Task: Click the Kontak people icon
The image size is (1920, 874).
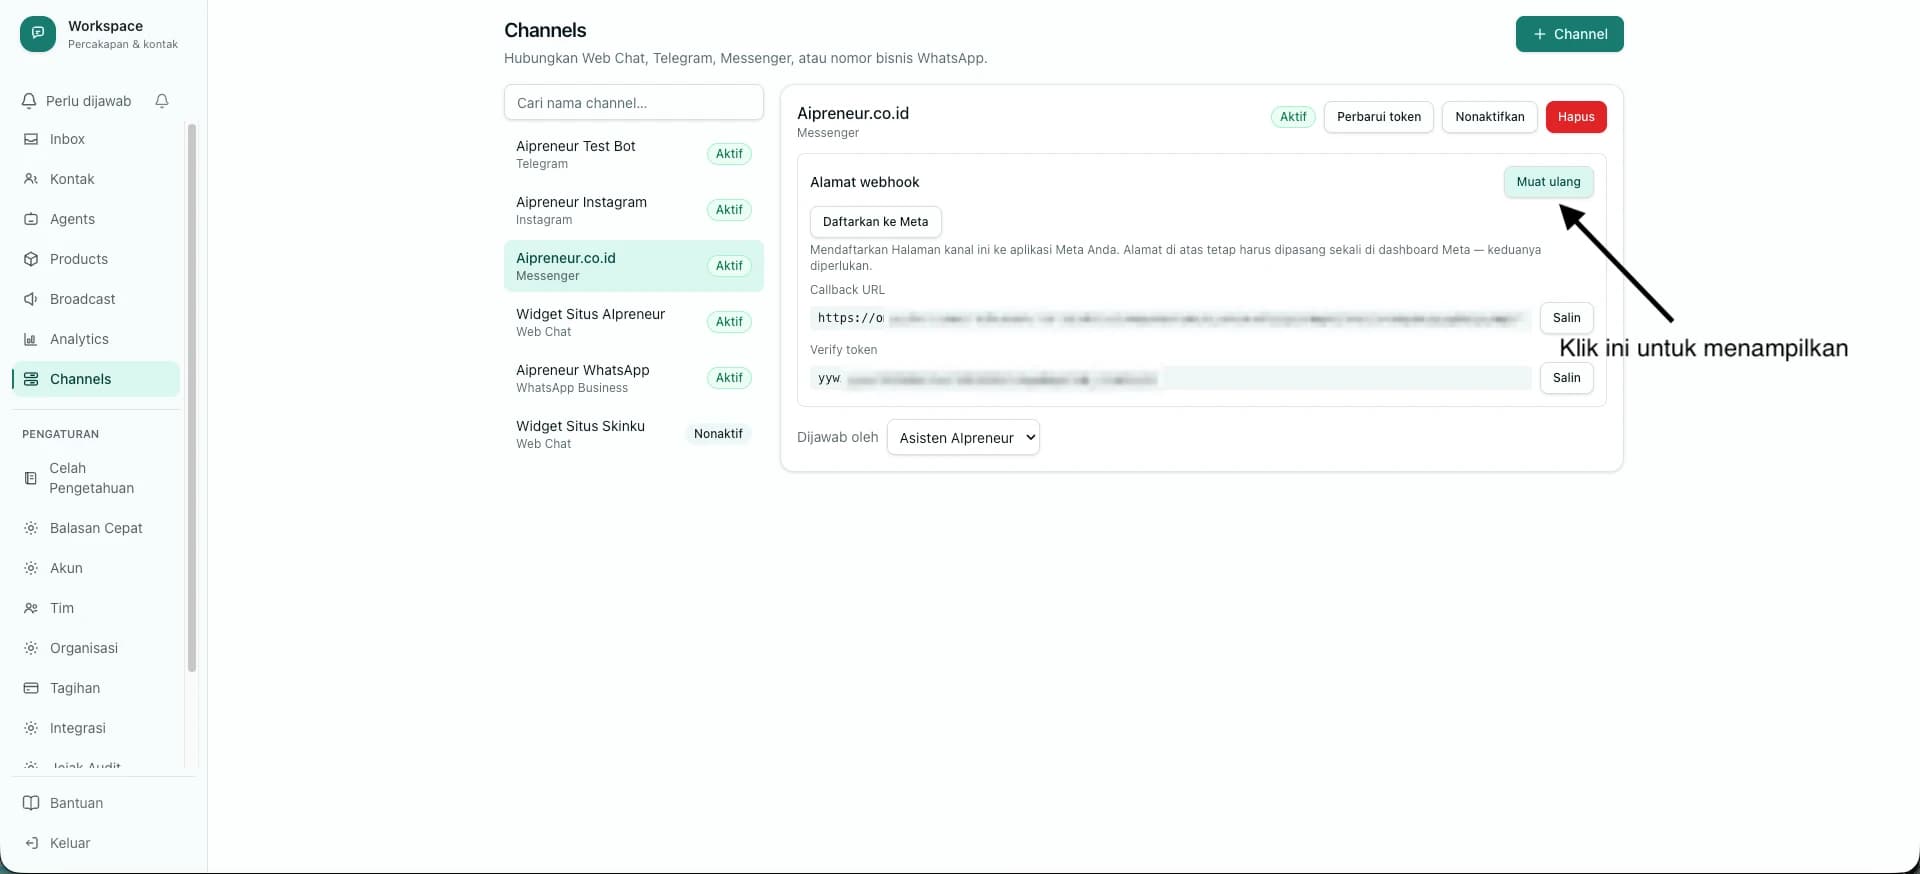Action: coord(31,179)
